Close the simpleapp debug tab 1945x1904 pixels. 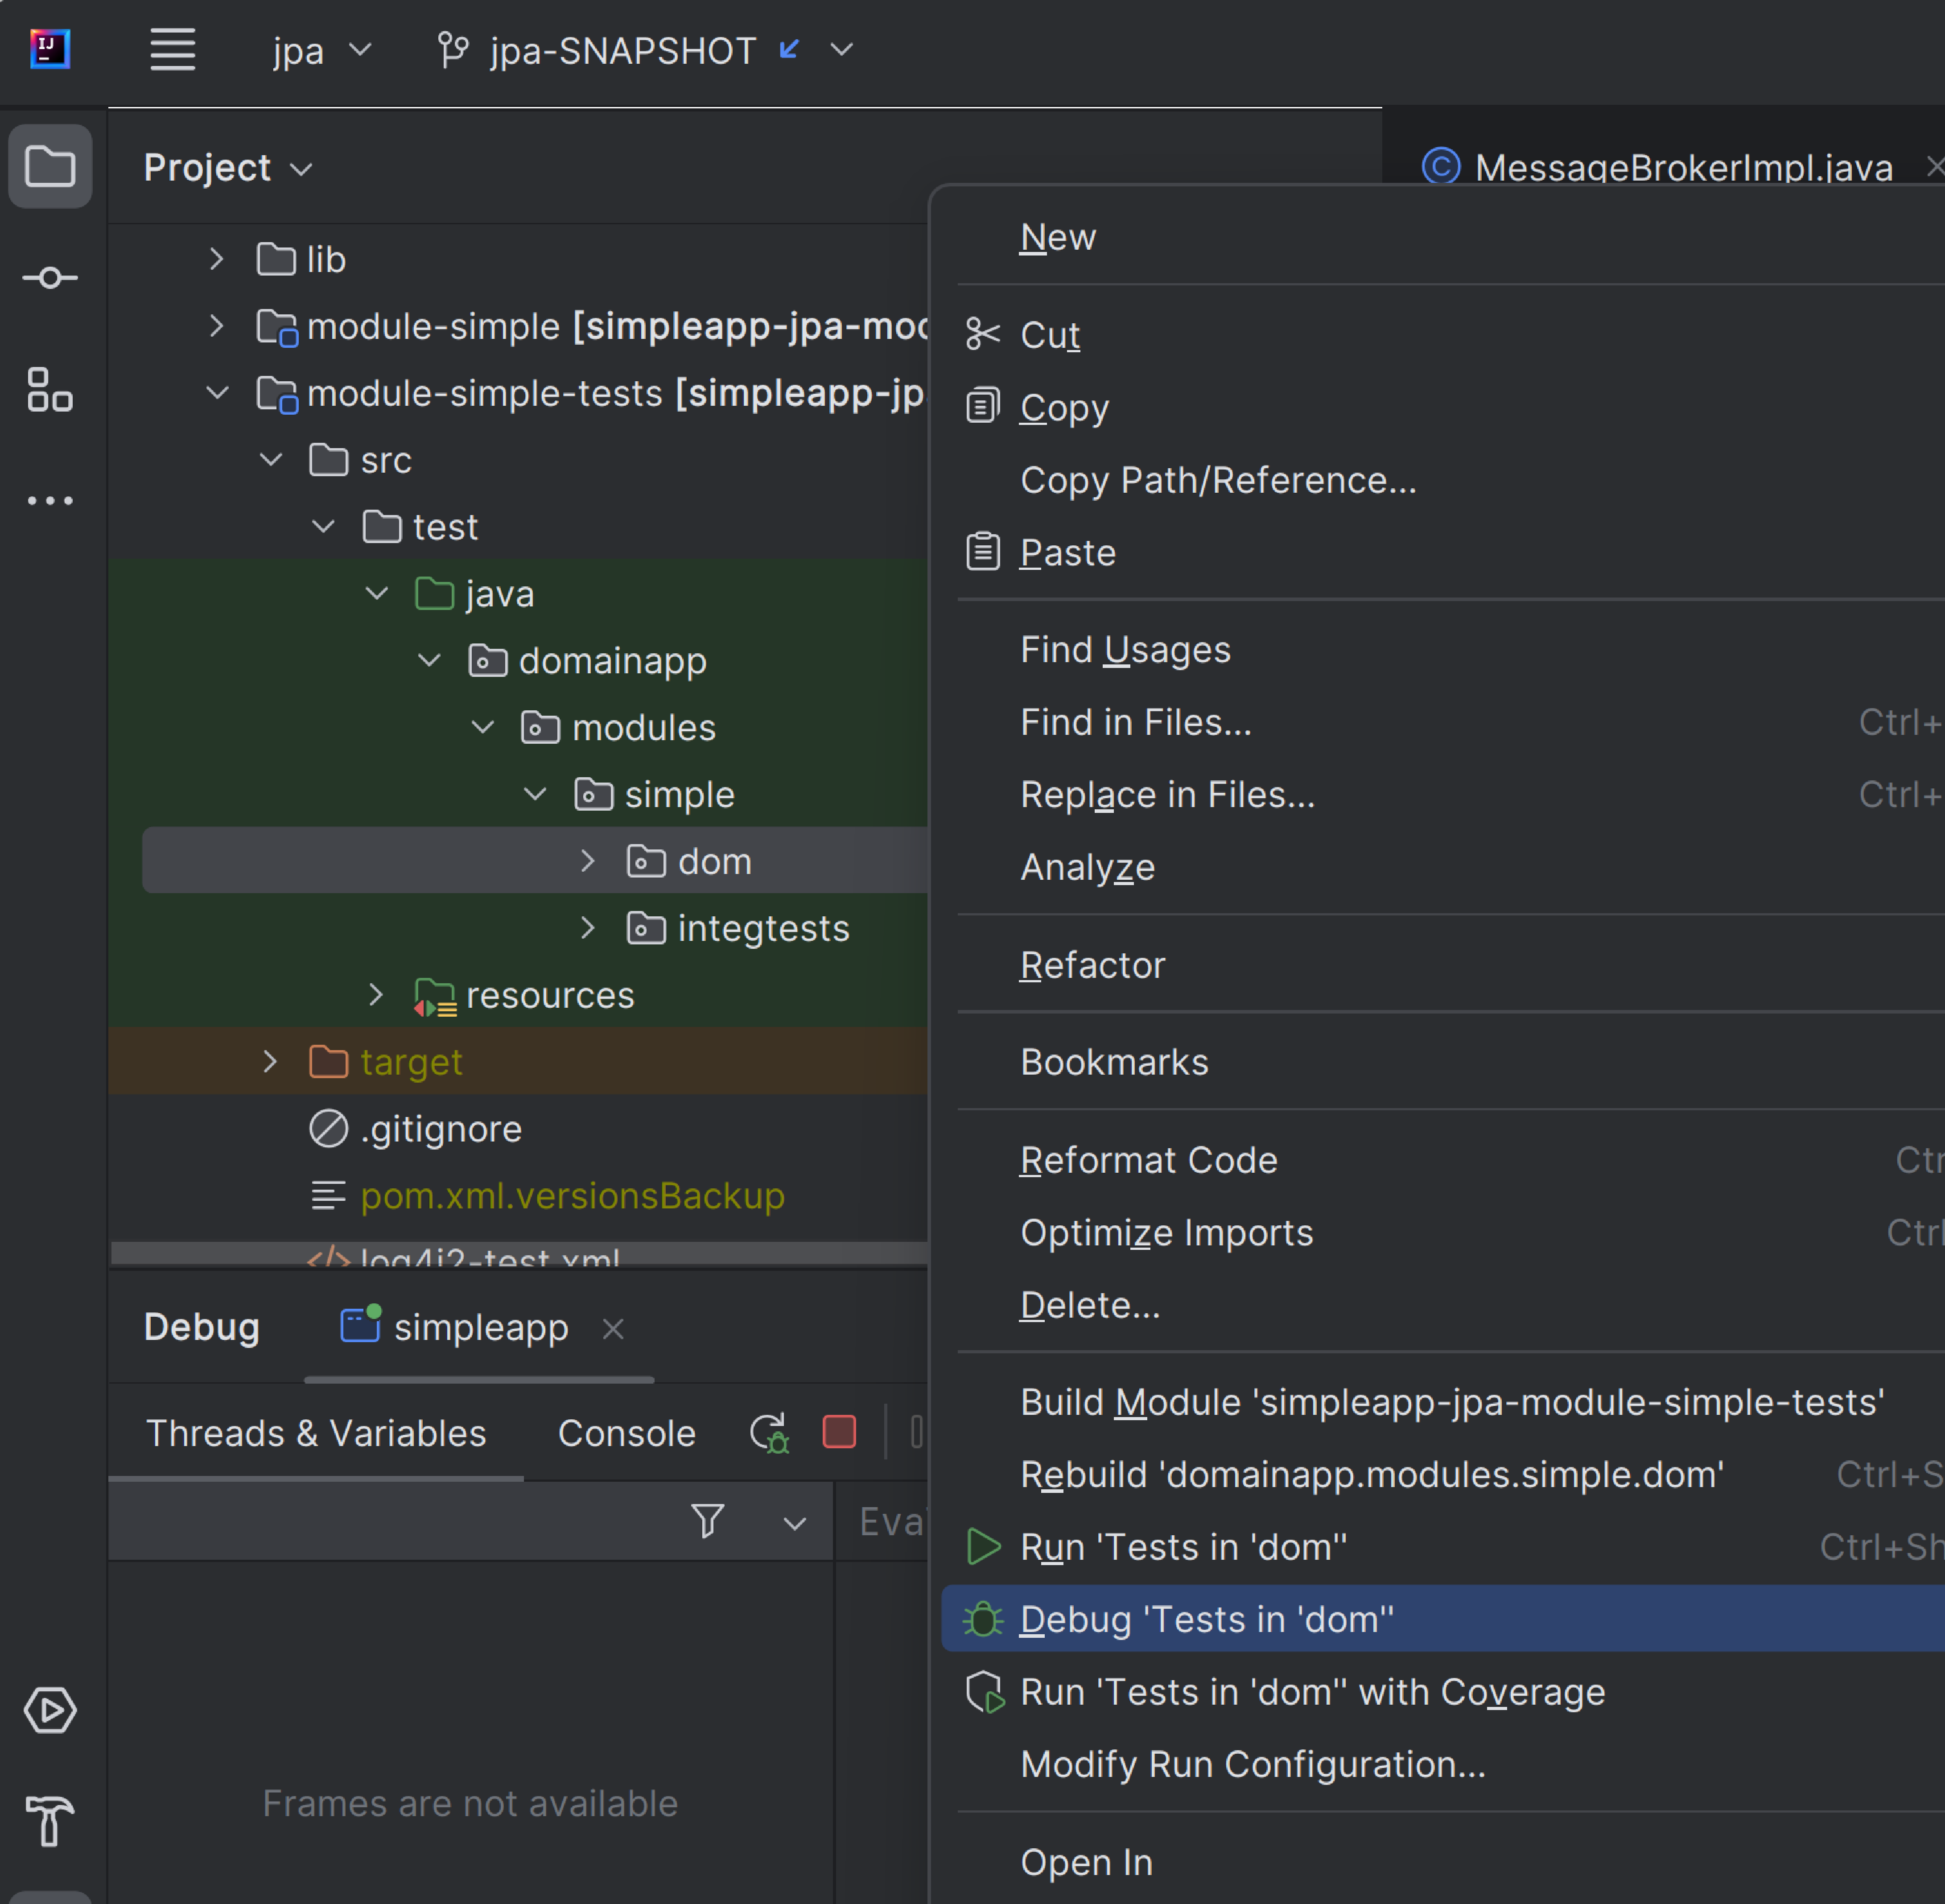tap(613, 1328)
